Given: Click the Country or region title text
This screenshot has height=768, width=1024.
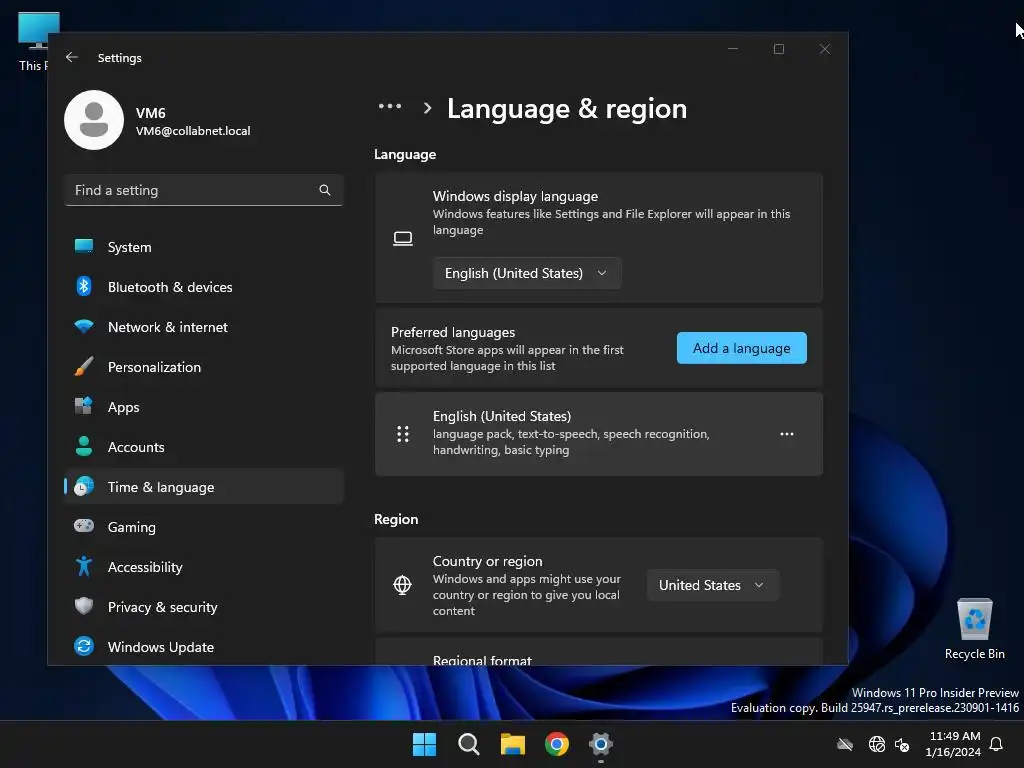Looking at the screenshot, I should click(487, 561).
